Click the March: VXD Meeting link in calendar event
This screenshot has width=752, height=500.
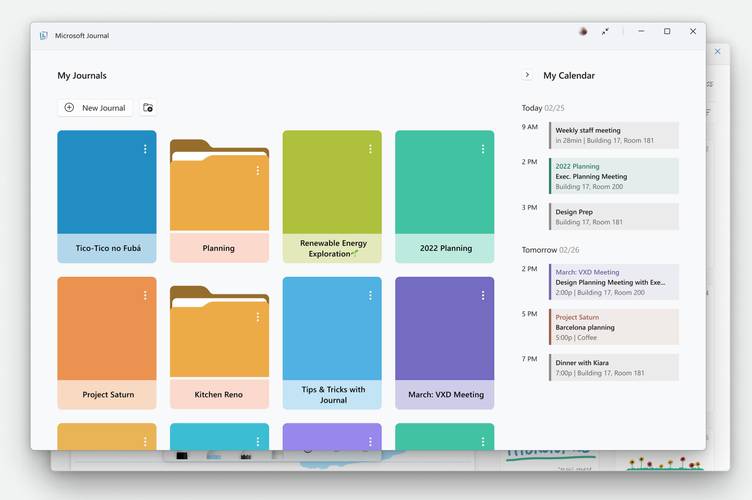point(588,272)
